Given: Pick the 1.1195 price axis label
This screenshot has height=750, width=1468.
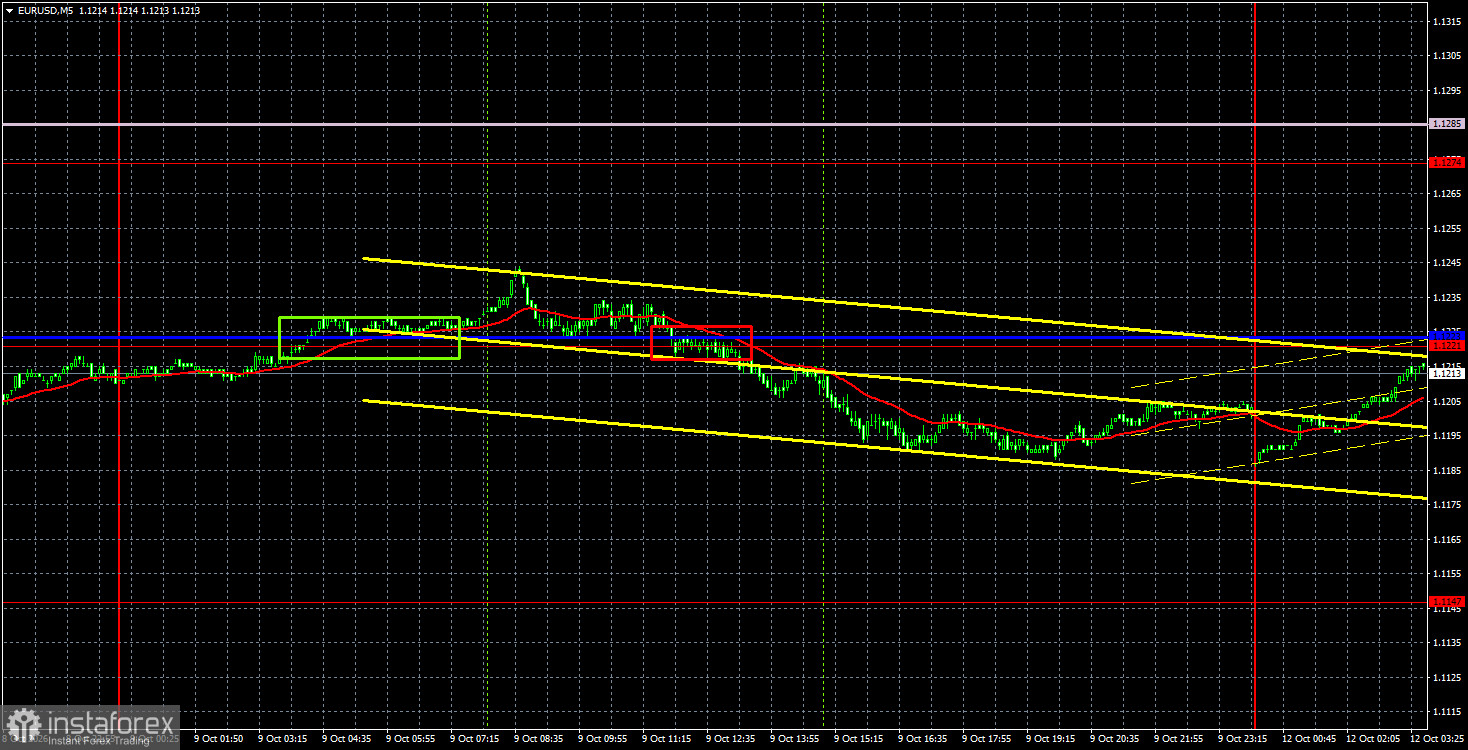Looking at the screenshot, I should (x=1447, y=436).
